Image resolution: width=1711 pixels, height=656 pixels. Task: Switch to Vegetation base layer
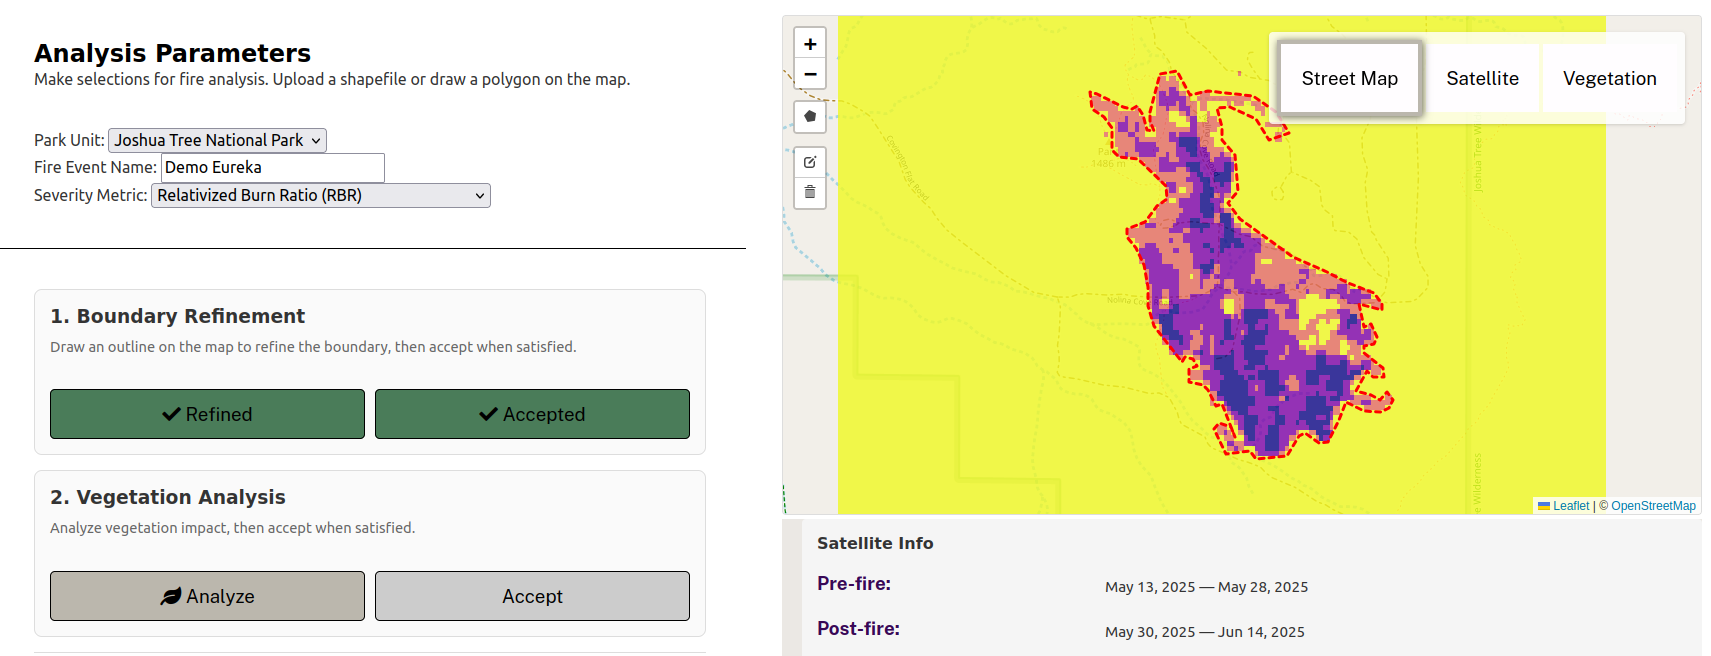click(1609, 78)
